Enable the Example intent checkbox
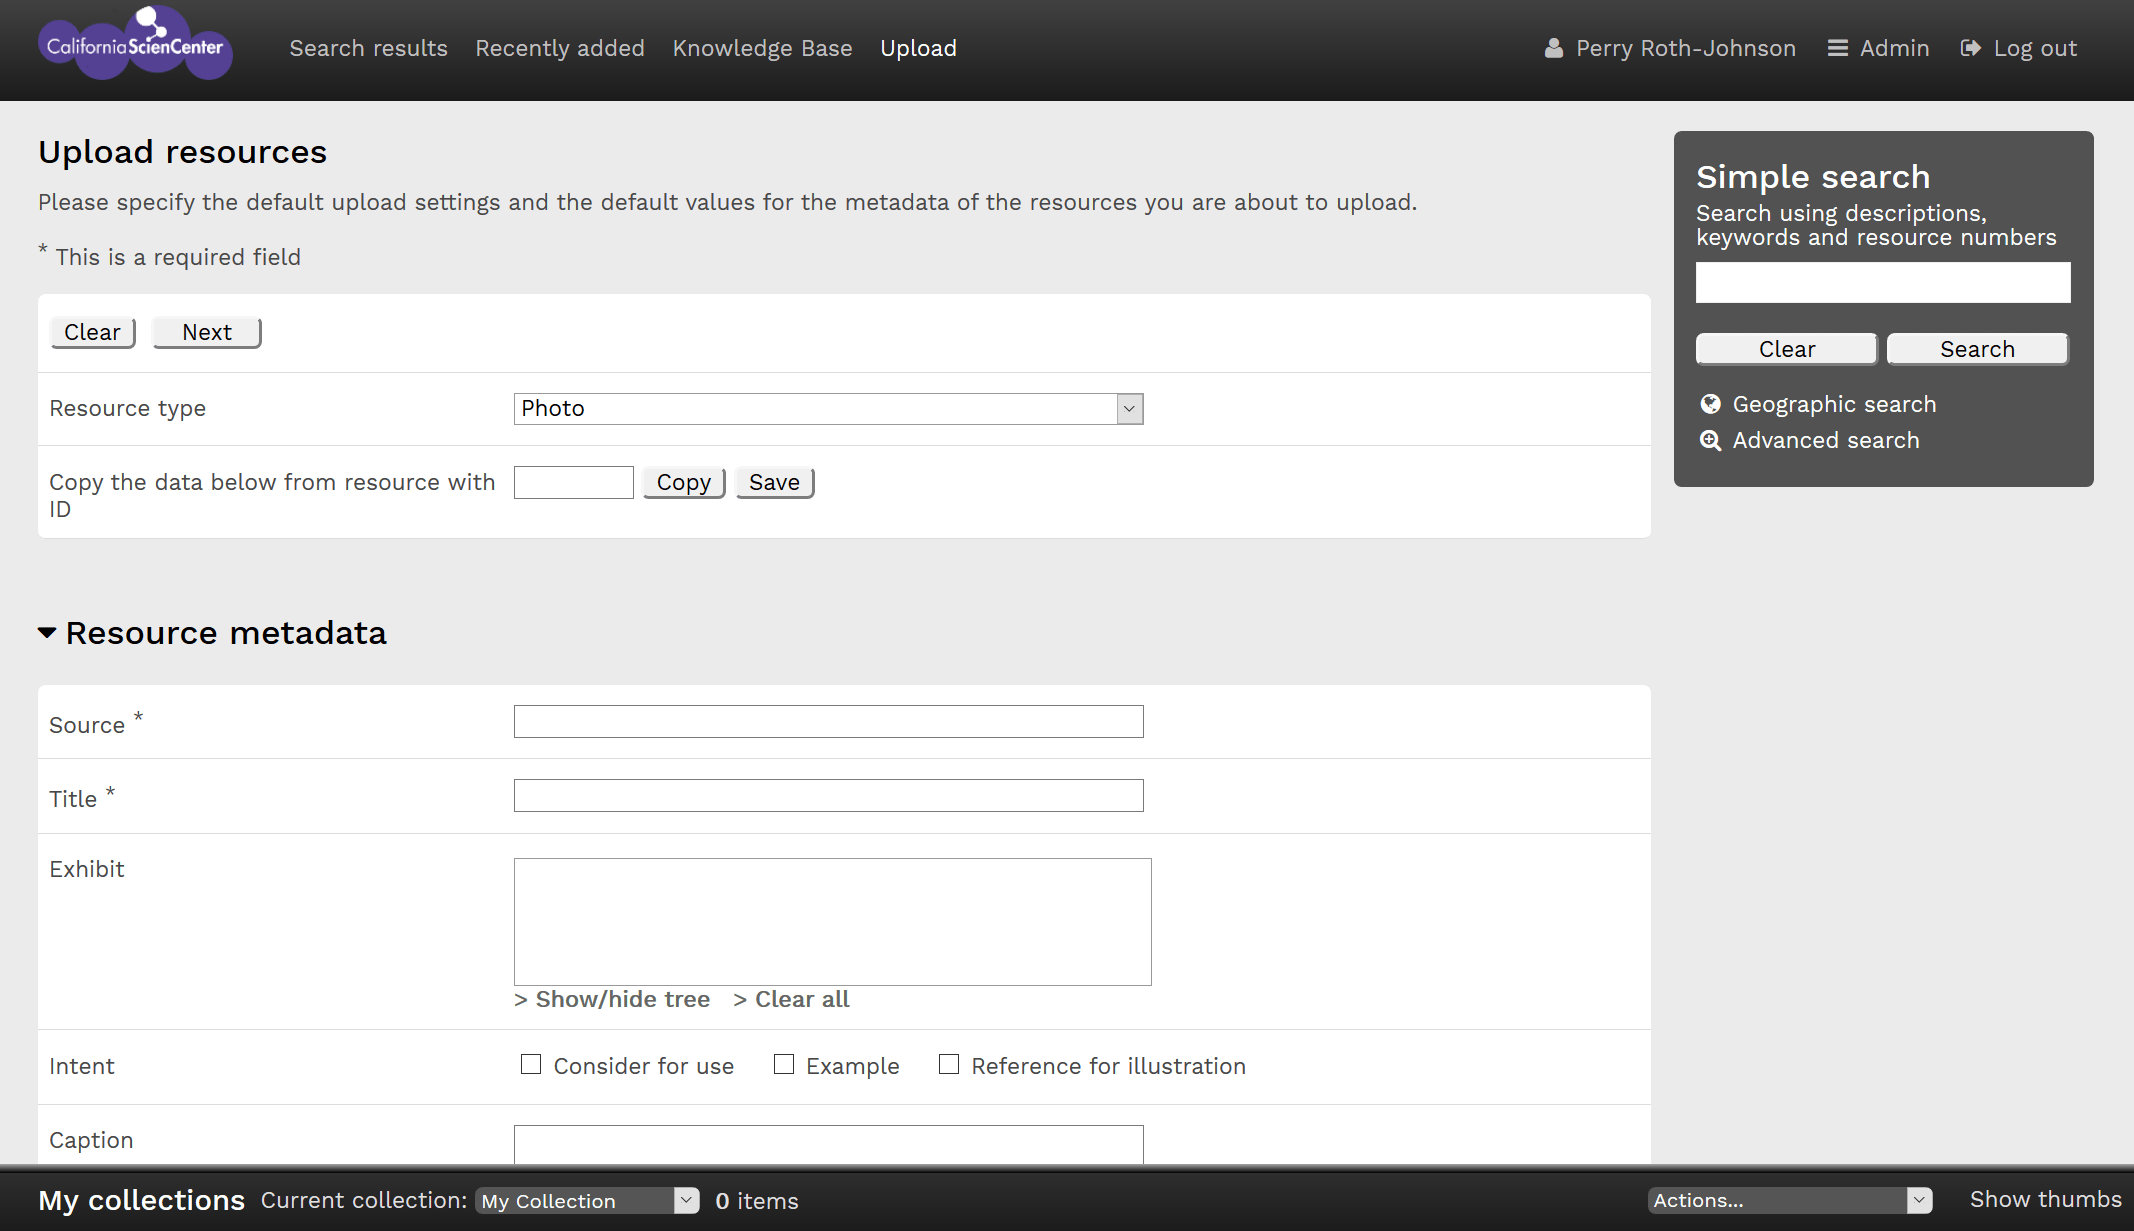Viewport: 2134px width, 1231px height. 784,1064
